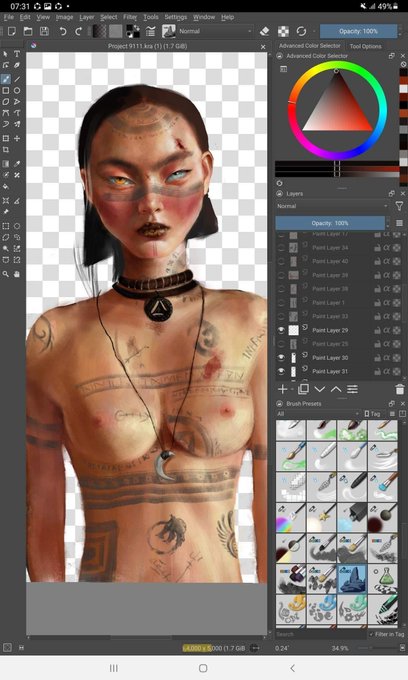
Task: Select the Freehand Brush tool
Action: click(6, 79)
